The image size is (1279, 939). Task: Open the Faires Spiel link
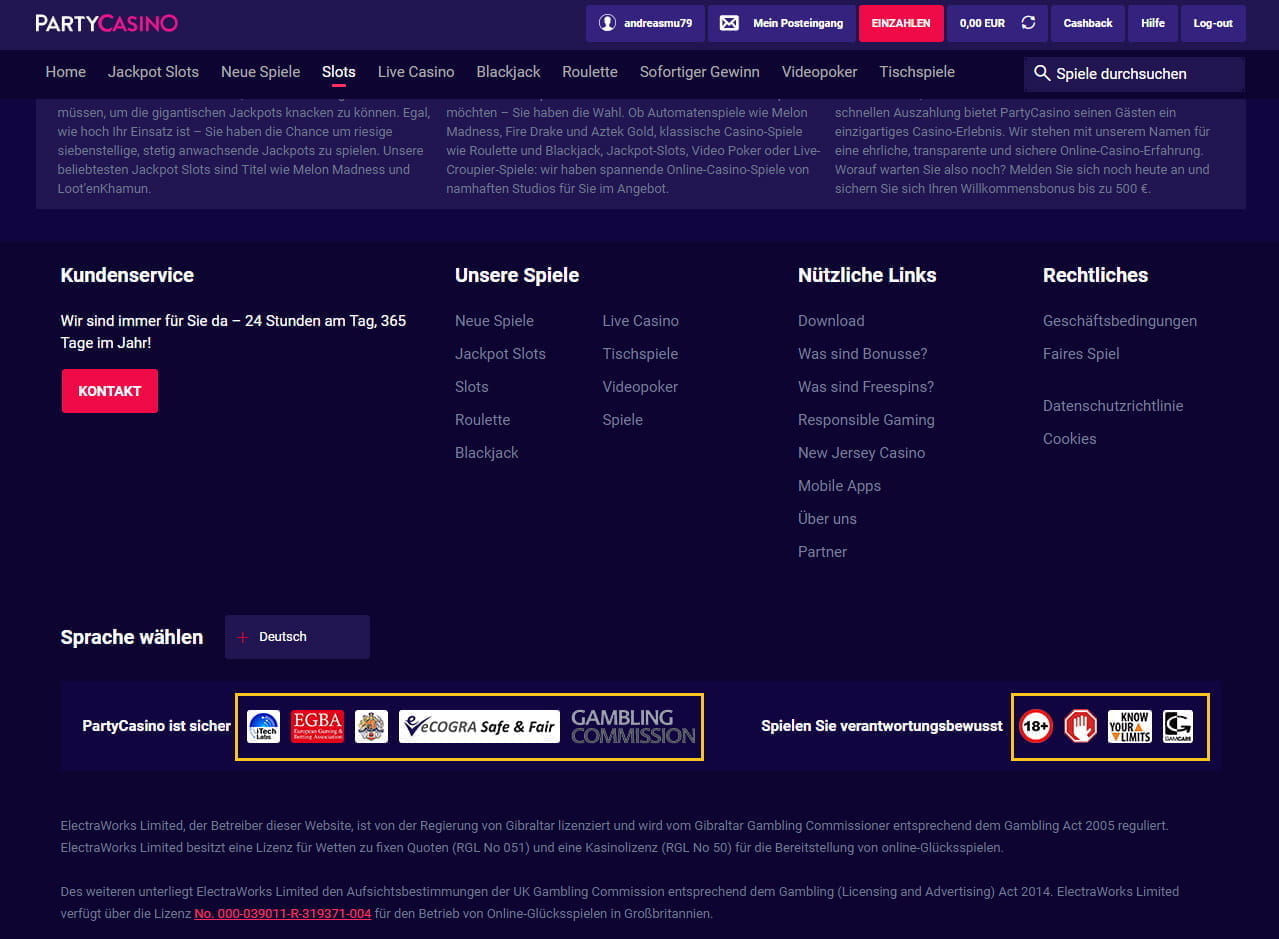pos(1081,354)
